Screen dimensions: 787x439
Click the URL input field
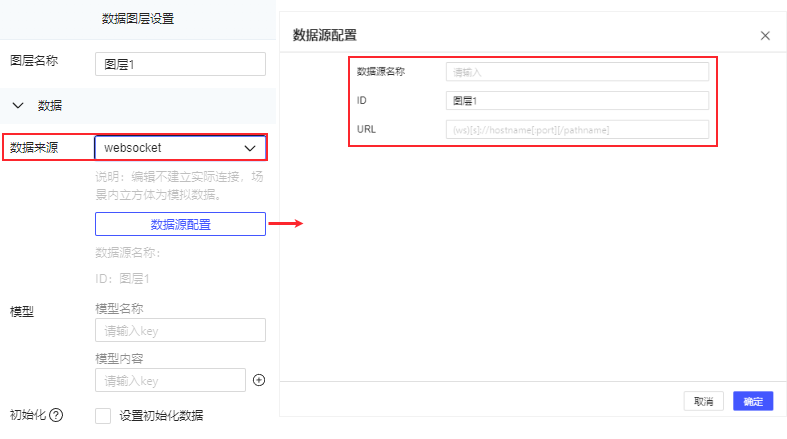[x=577, y=130]
